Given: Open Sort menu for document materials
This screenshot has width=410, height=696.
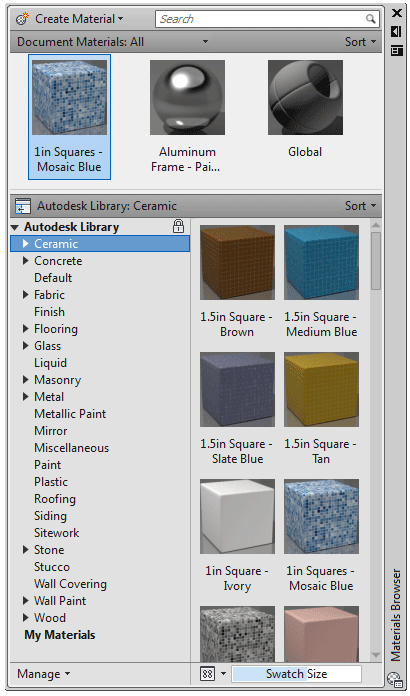Looking at the screenshot, I should (x=360, y=42).
